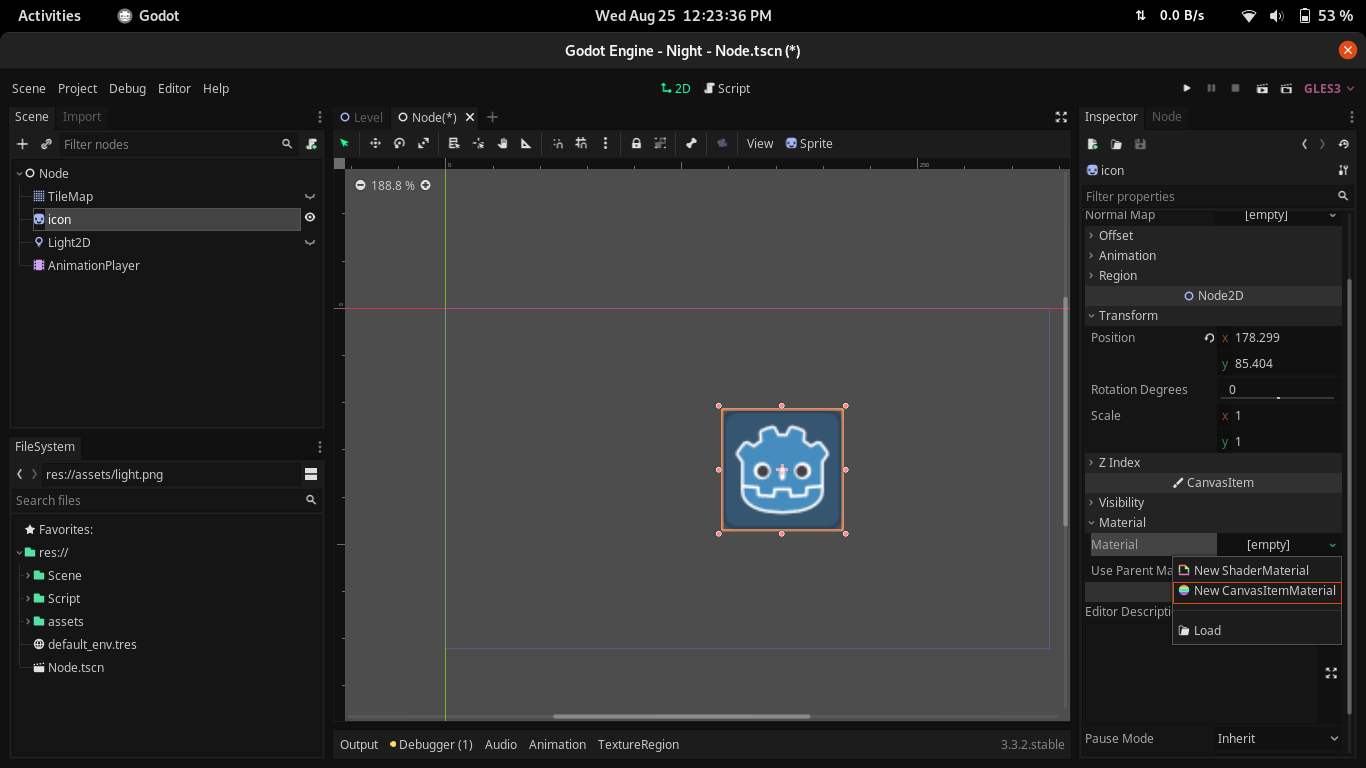Toggle visibility of the icon node
This screenshot has width=1366, height=768.
tap(310, 218)
